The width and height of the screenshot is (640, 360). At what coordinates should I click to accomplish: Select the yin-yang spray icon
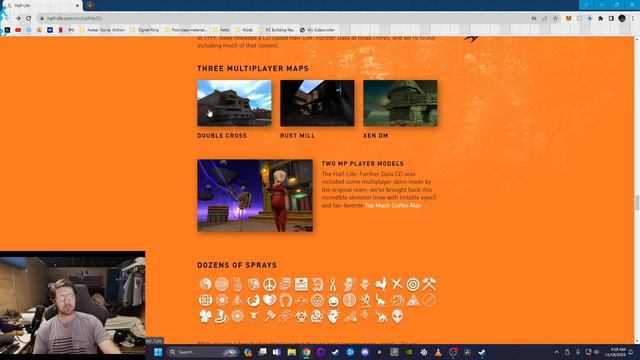[x=206, y=284]
